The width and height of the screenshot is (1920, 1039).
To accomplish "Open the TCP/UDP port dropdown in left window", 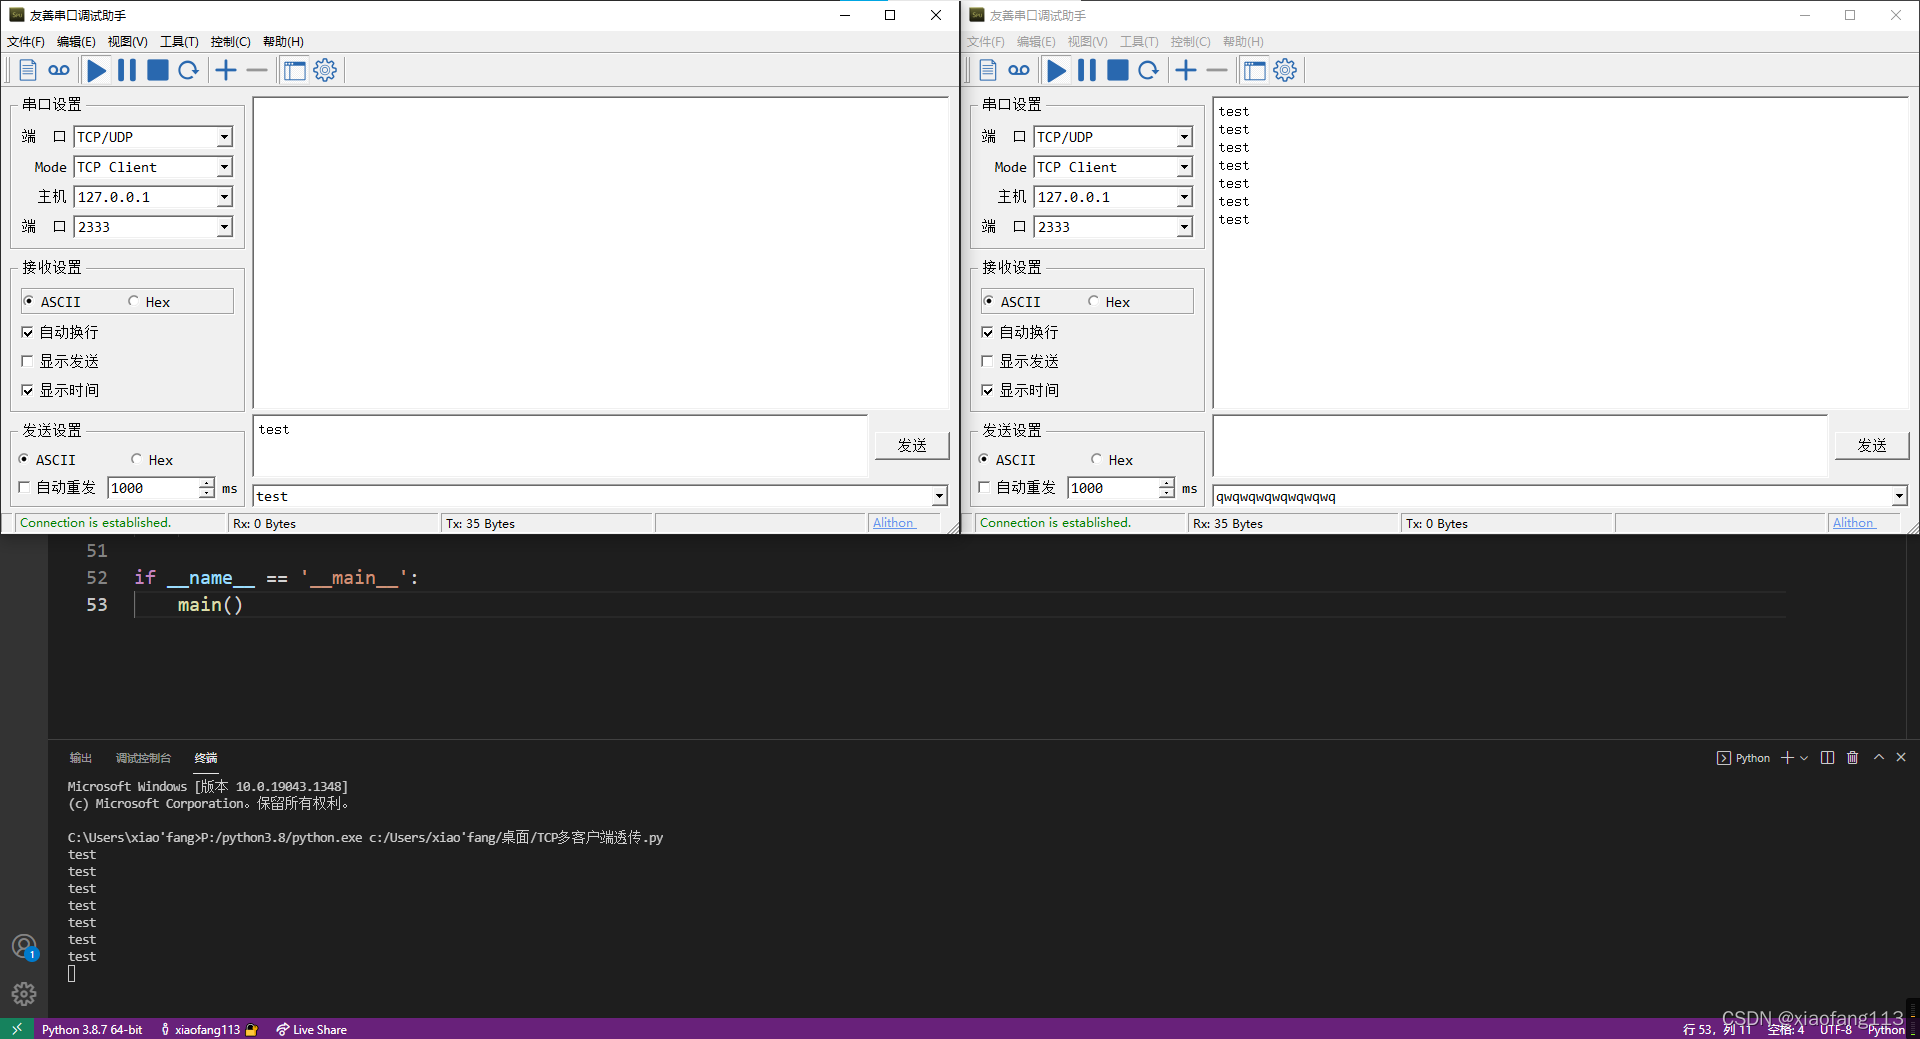I will pos(224,137).
